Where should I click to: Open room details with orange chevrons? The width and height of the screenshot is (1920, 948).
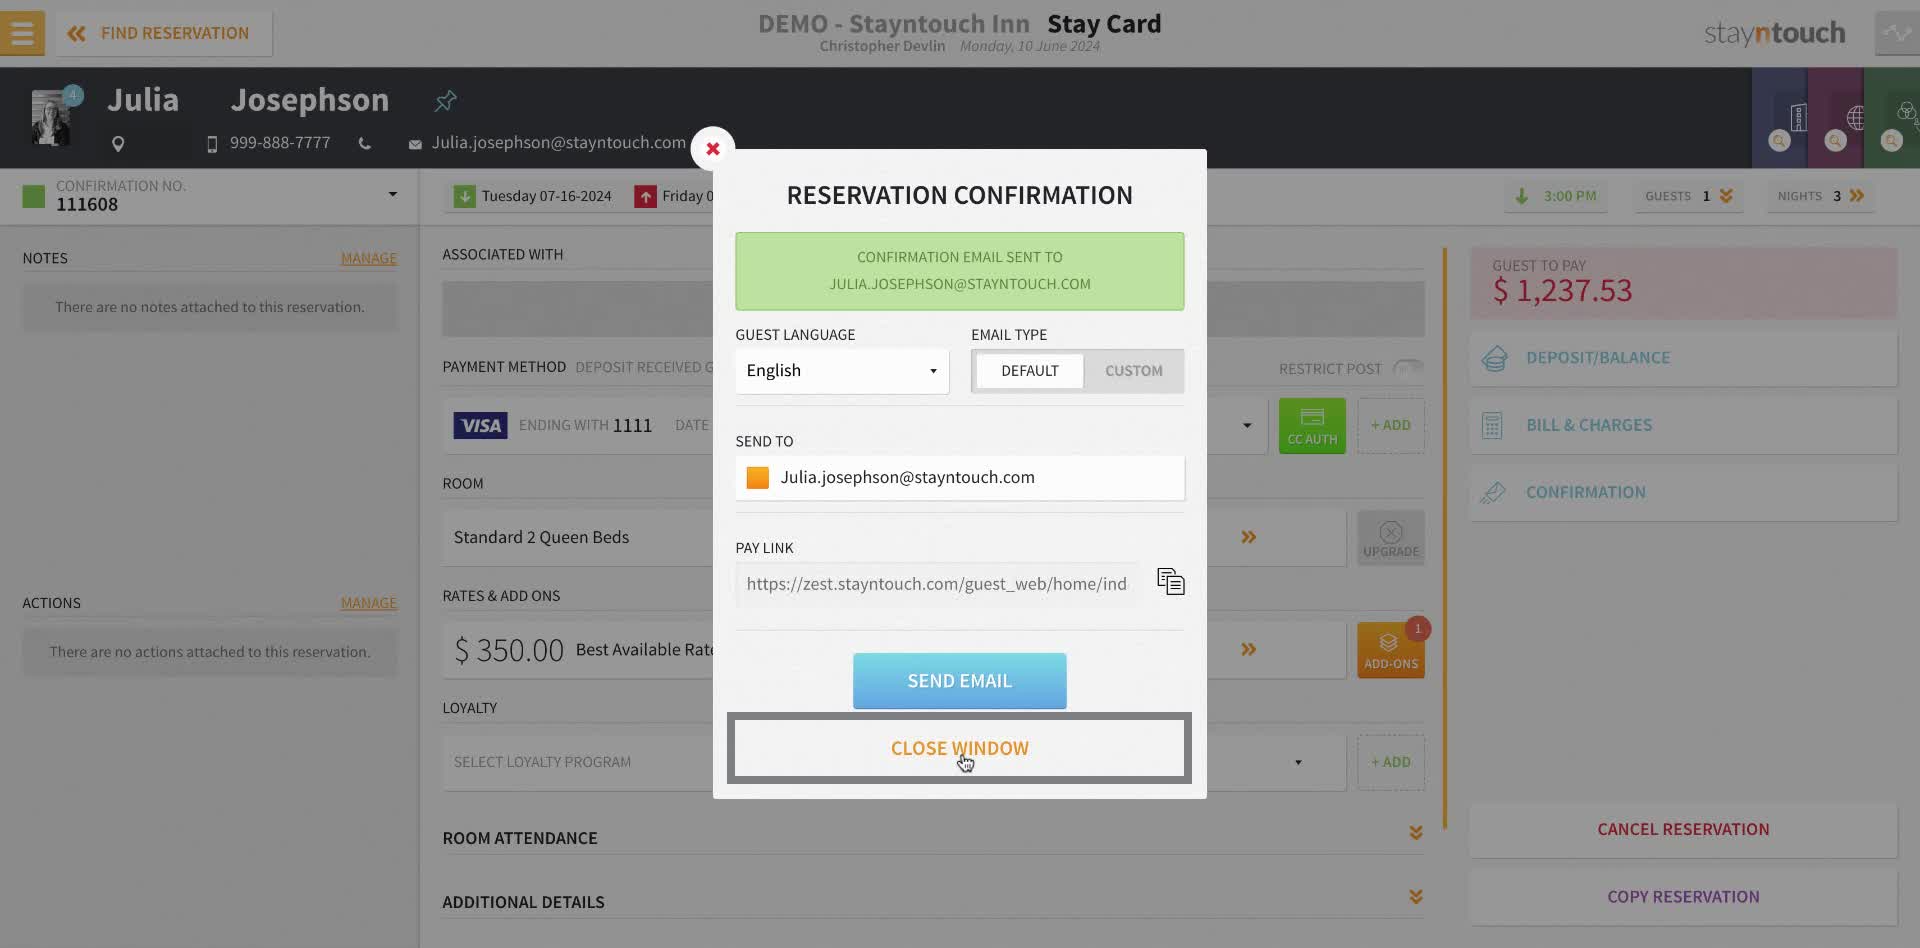(x=1249, y=538)
